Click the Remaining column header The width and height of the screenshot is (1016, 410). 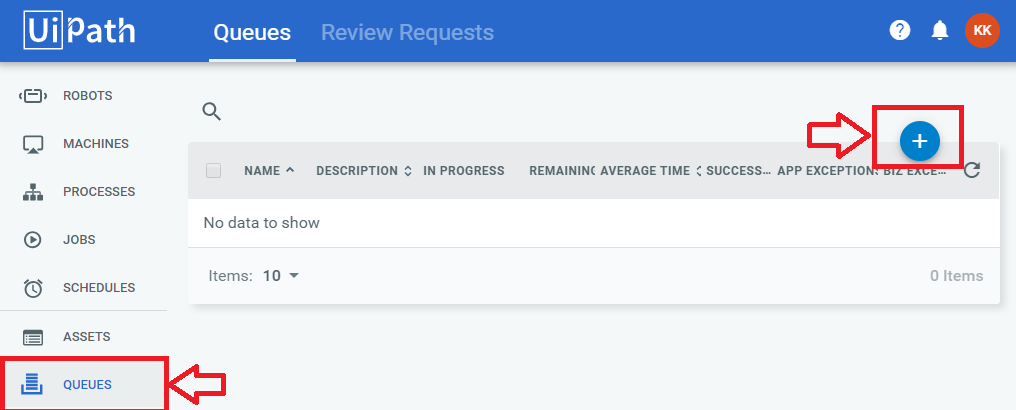[562, 171]
